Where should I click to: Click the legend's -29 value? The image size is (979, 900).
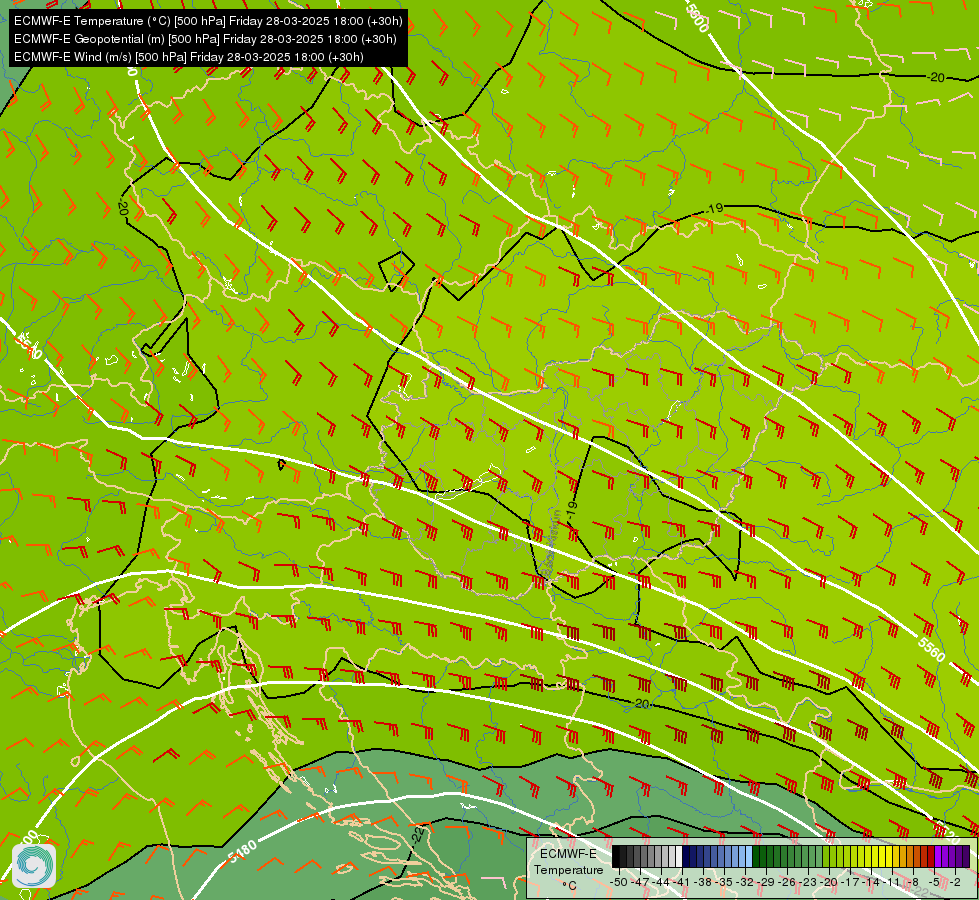click(x=767, y=883)
